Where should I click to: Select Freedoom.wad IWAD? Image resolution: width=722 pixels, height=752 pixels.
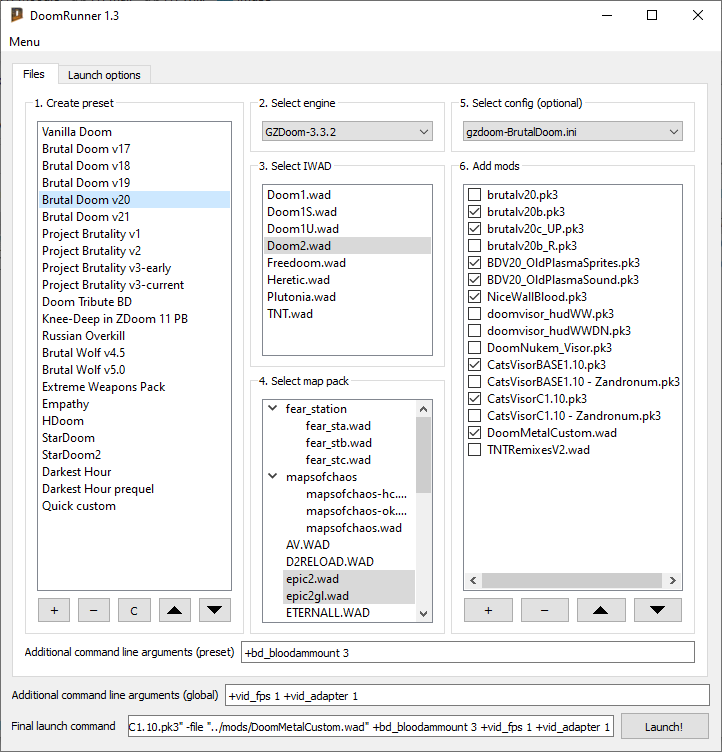[347, 263]
